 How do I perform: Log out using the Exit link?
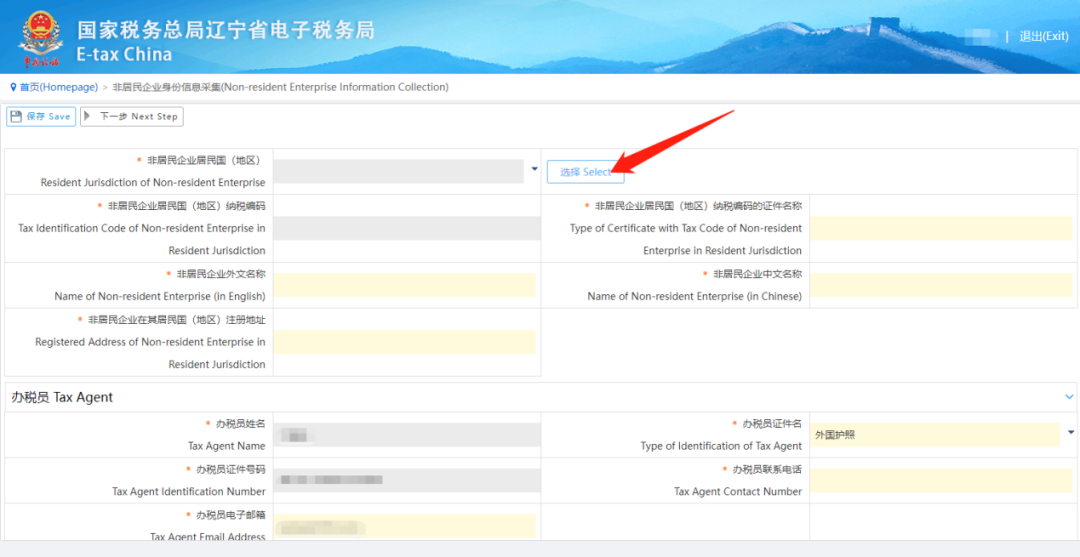(1043, 36)
